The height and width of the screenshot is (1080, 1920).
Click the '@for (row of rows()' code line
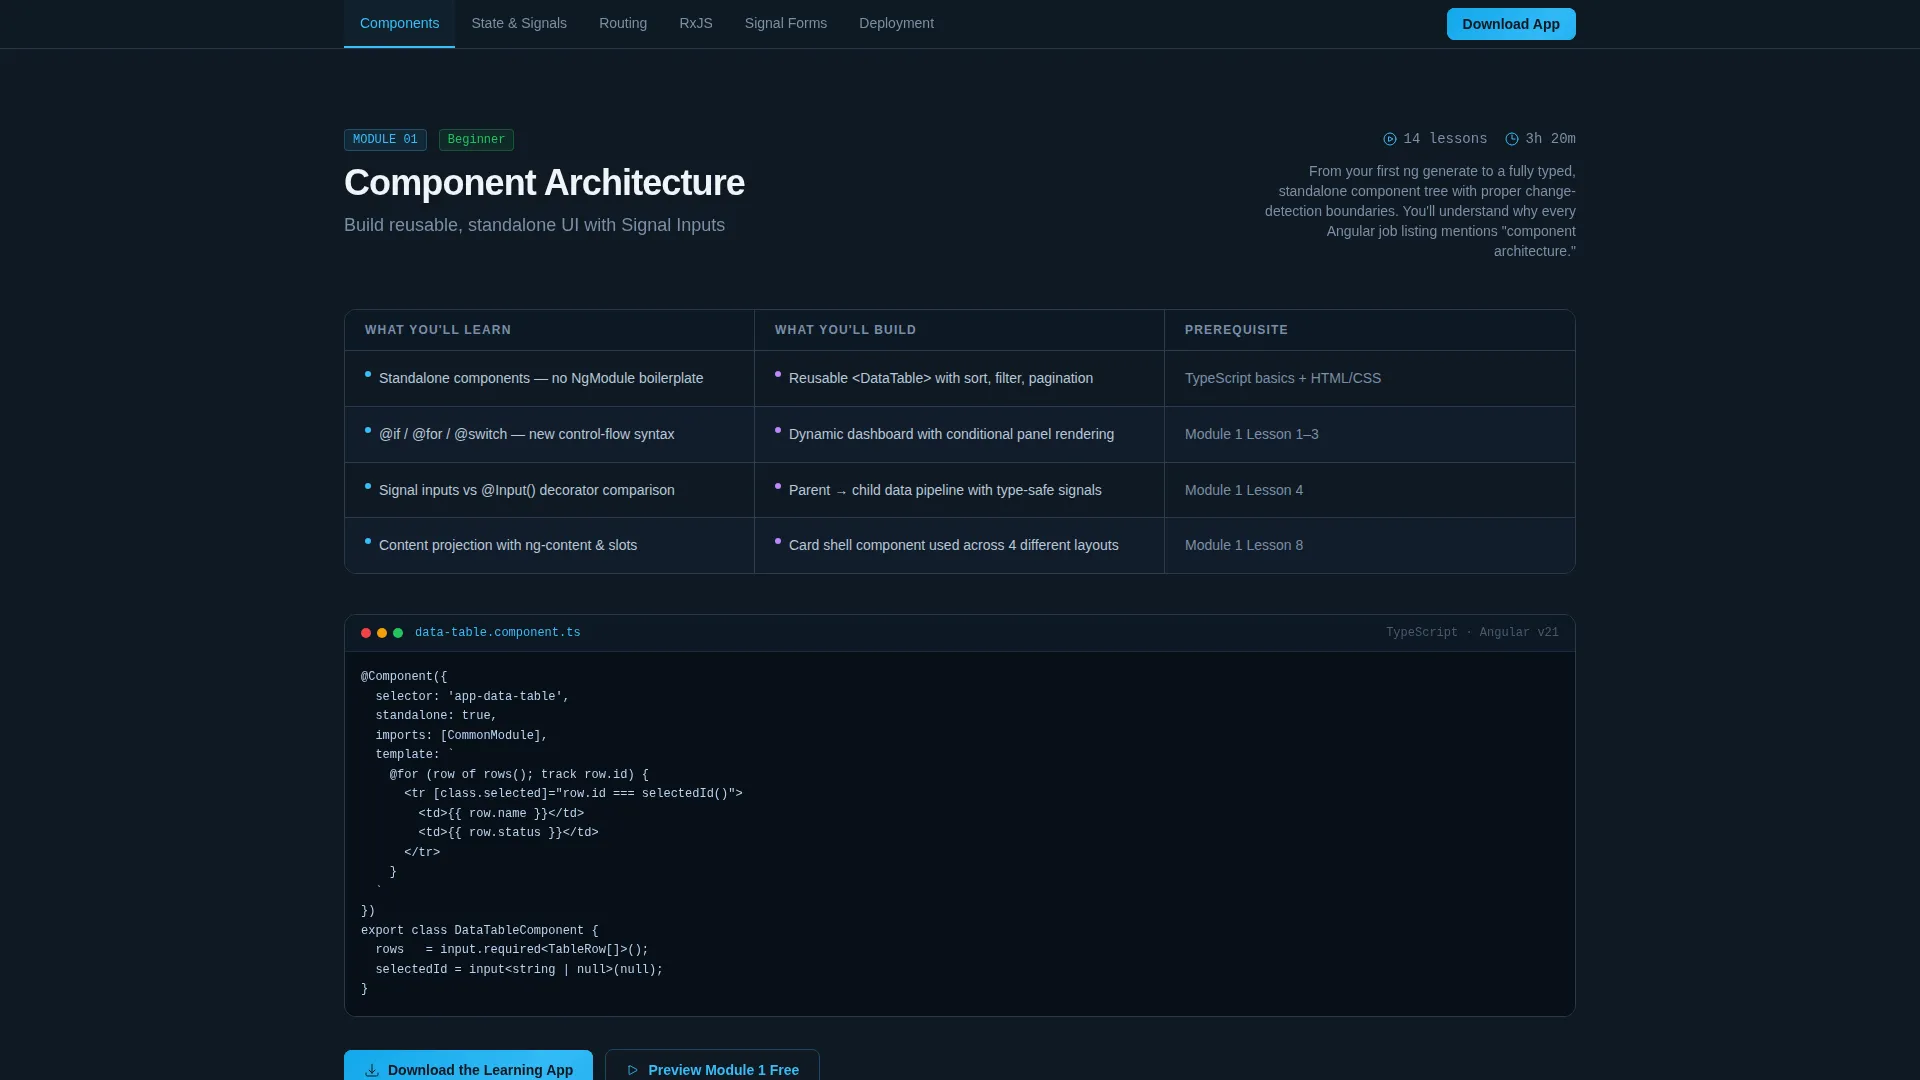click(x=519, y=774)
